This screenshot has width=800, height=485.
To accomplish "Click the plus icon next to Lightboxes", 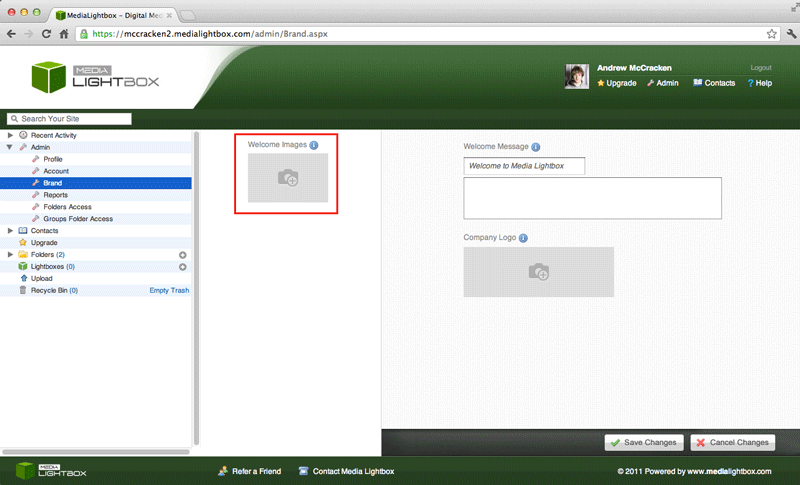I will click(x=182, y=267).
